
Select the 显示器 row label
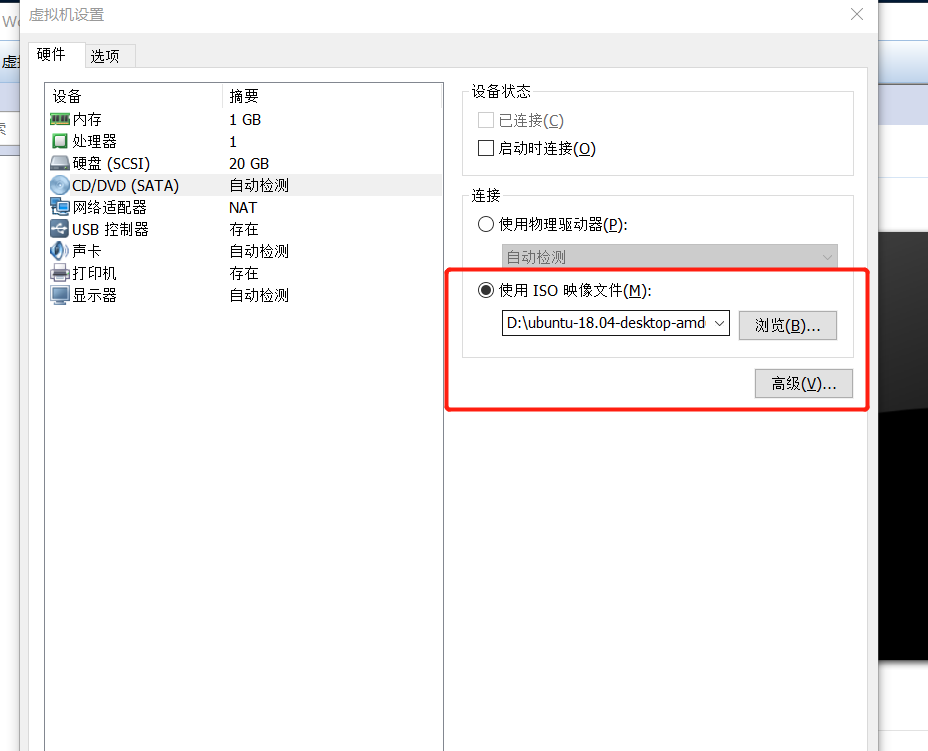click(x=95, y=295)
